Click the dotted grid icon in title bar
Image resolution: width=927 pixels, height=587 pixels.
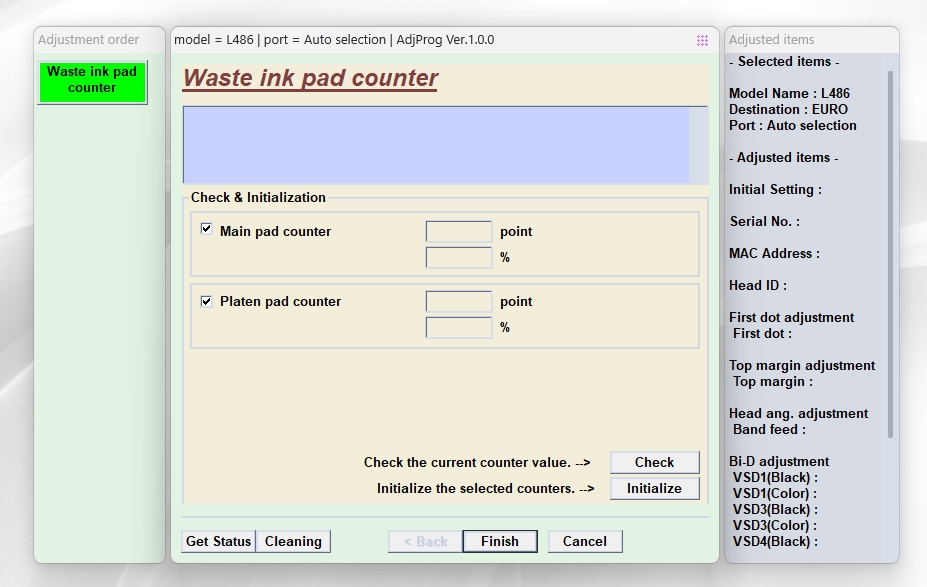(x=702, y=40)
